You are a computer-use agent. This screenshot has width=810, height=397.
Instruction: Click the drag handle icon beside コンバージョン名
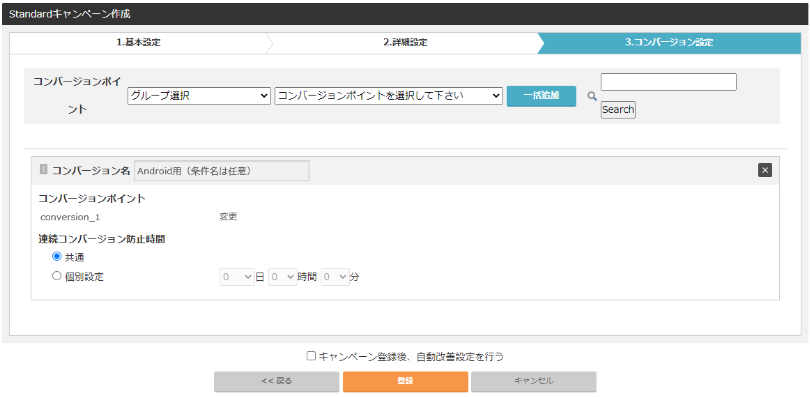pyautogui.click(x=44, y=169)
